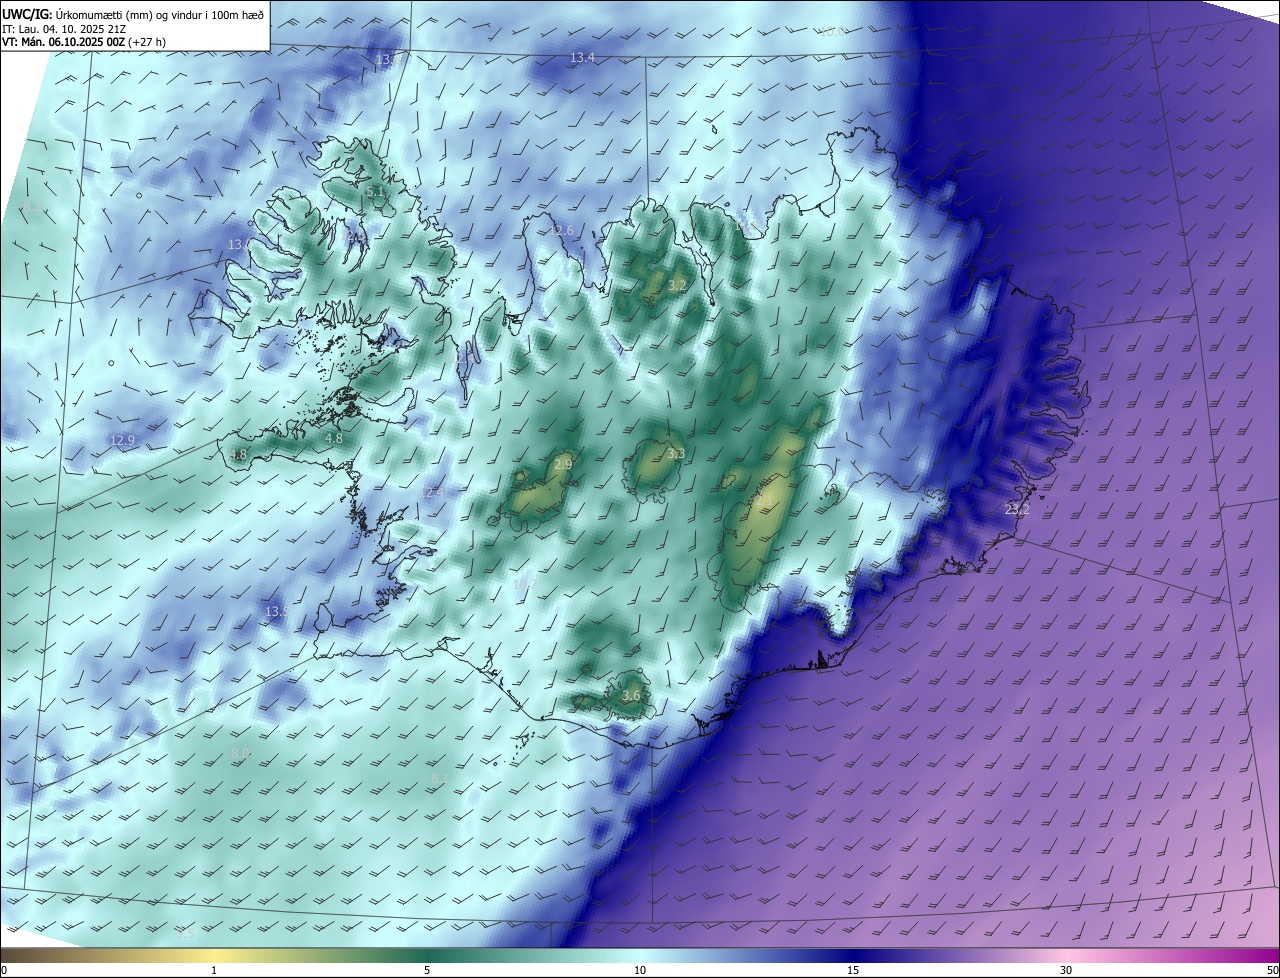Click the 12.6 value label
Image resolution: width=1280 pixels, height=978 pixels.
(563, 231)
